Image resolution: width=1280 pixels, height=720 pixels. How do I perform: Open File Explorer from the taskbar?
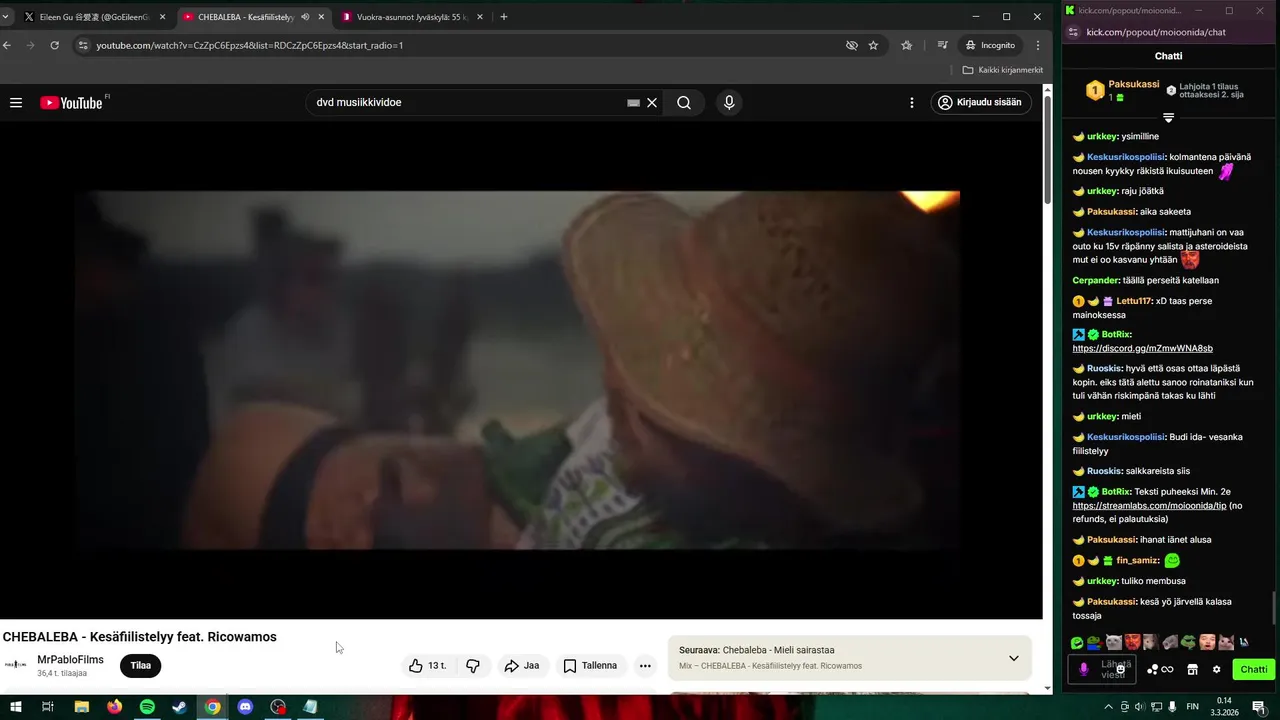(81, 707)
